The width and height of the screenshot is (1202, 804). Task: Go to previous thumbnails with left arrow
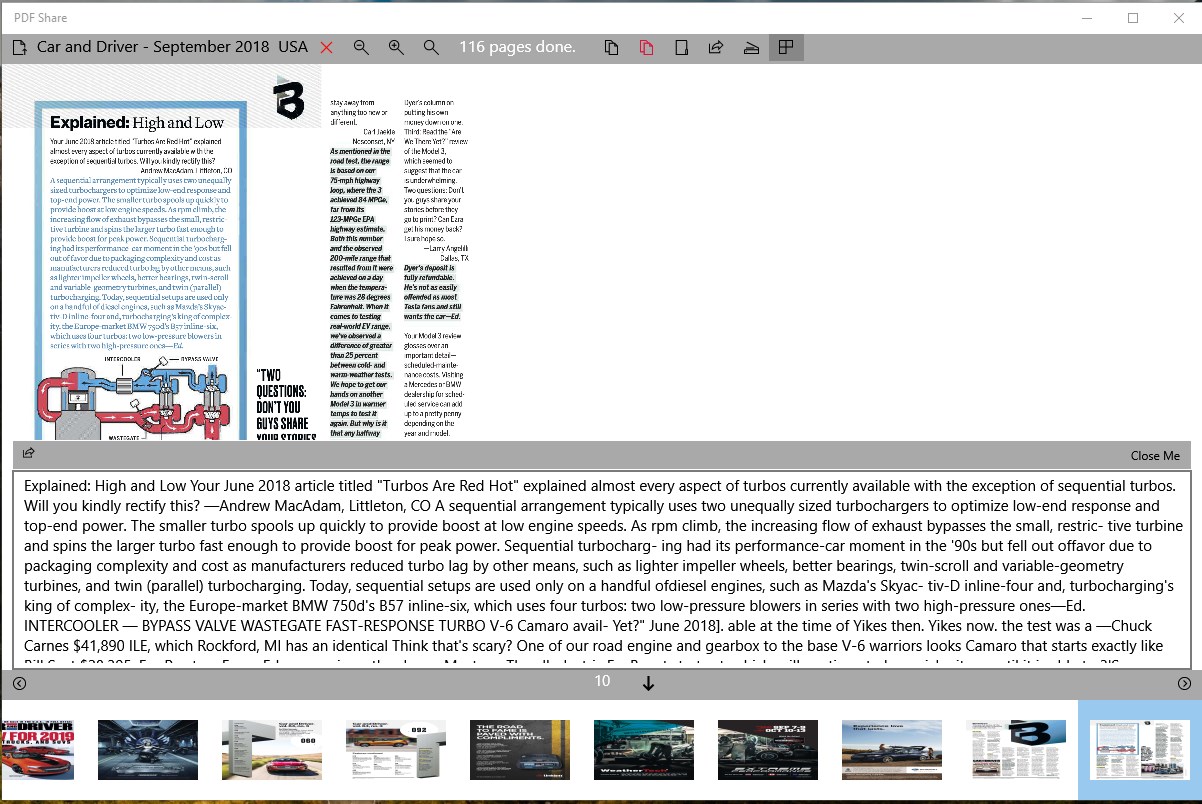(x=19, y=684)
